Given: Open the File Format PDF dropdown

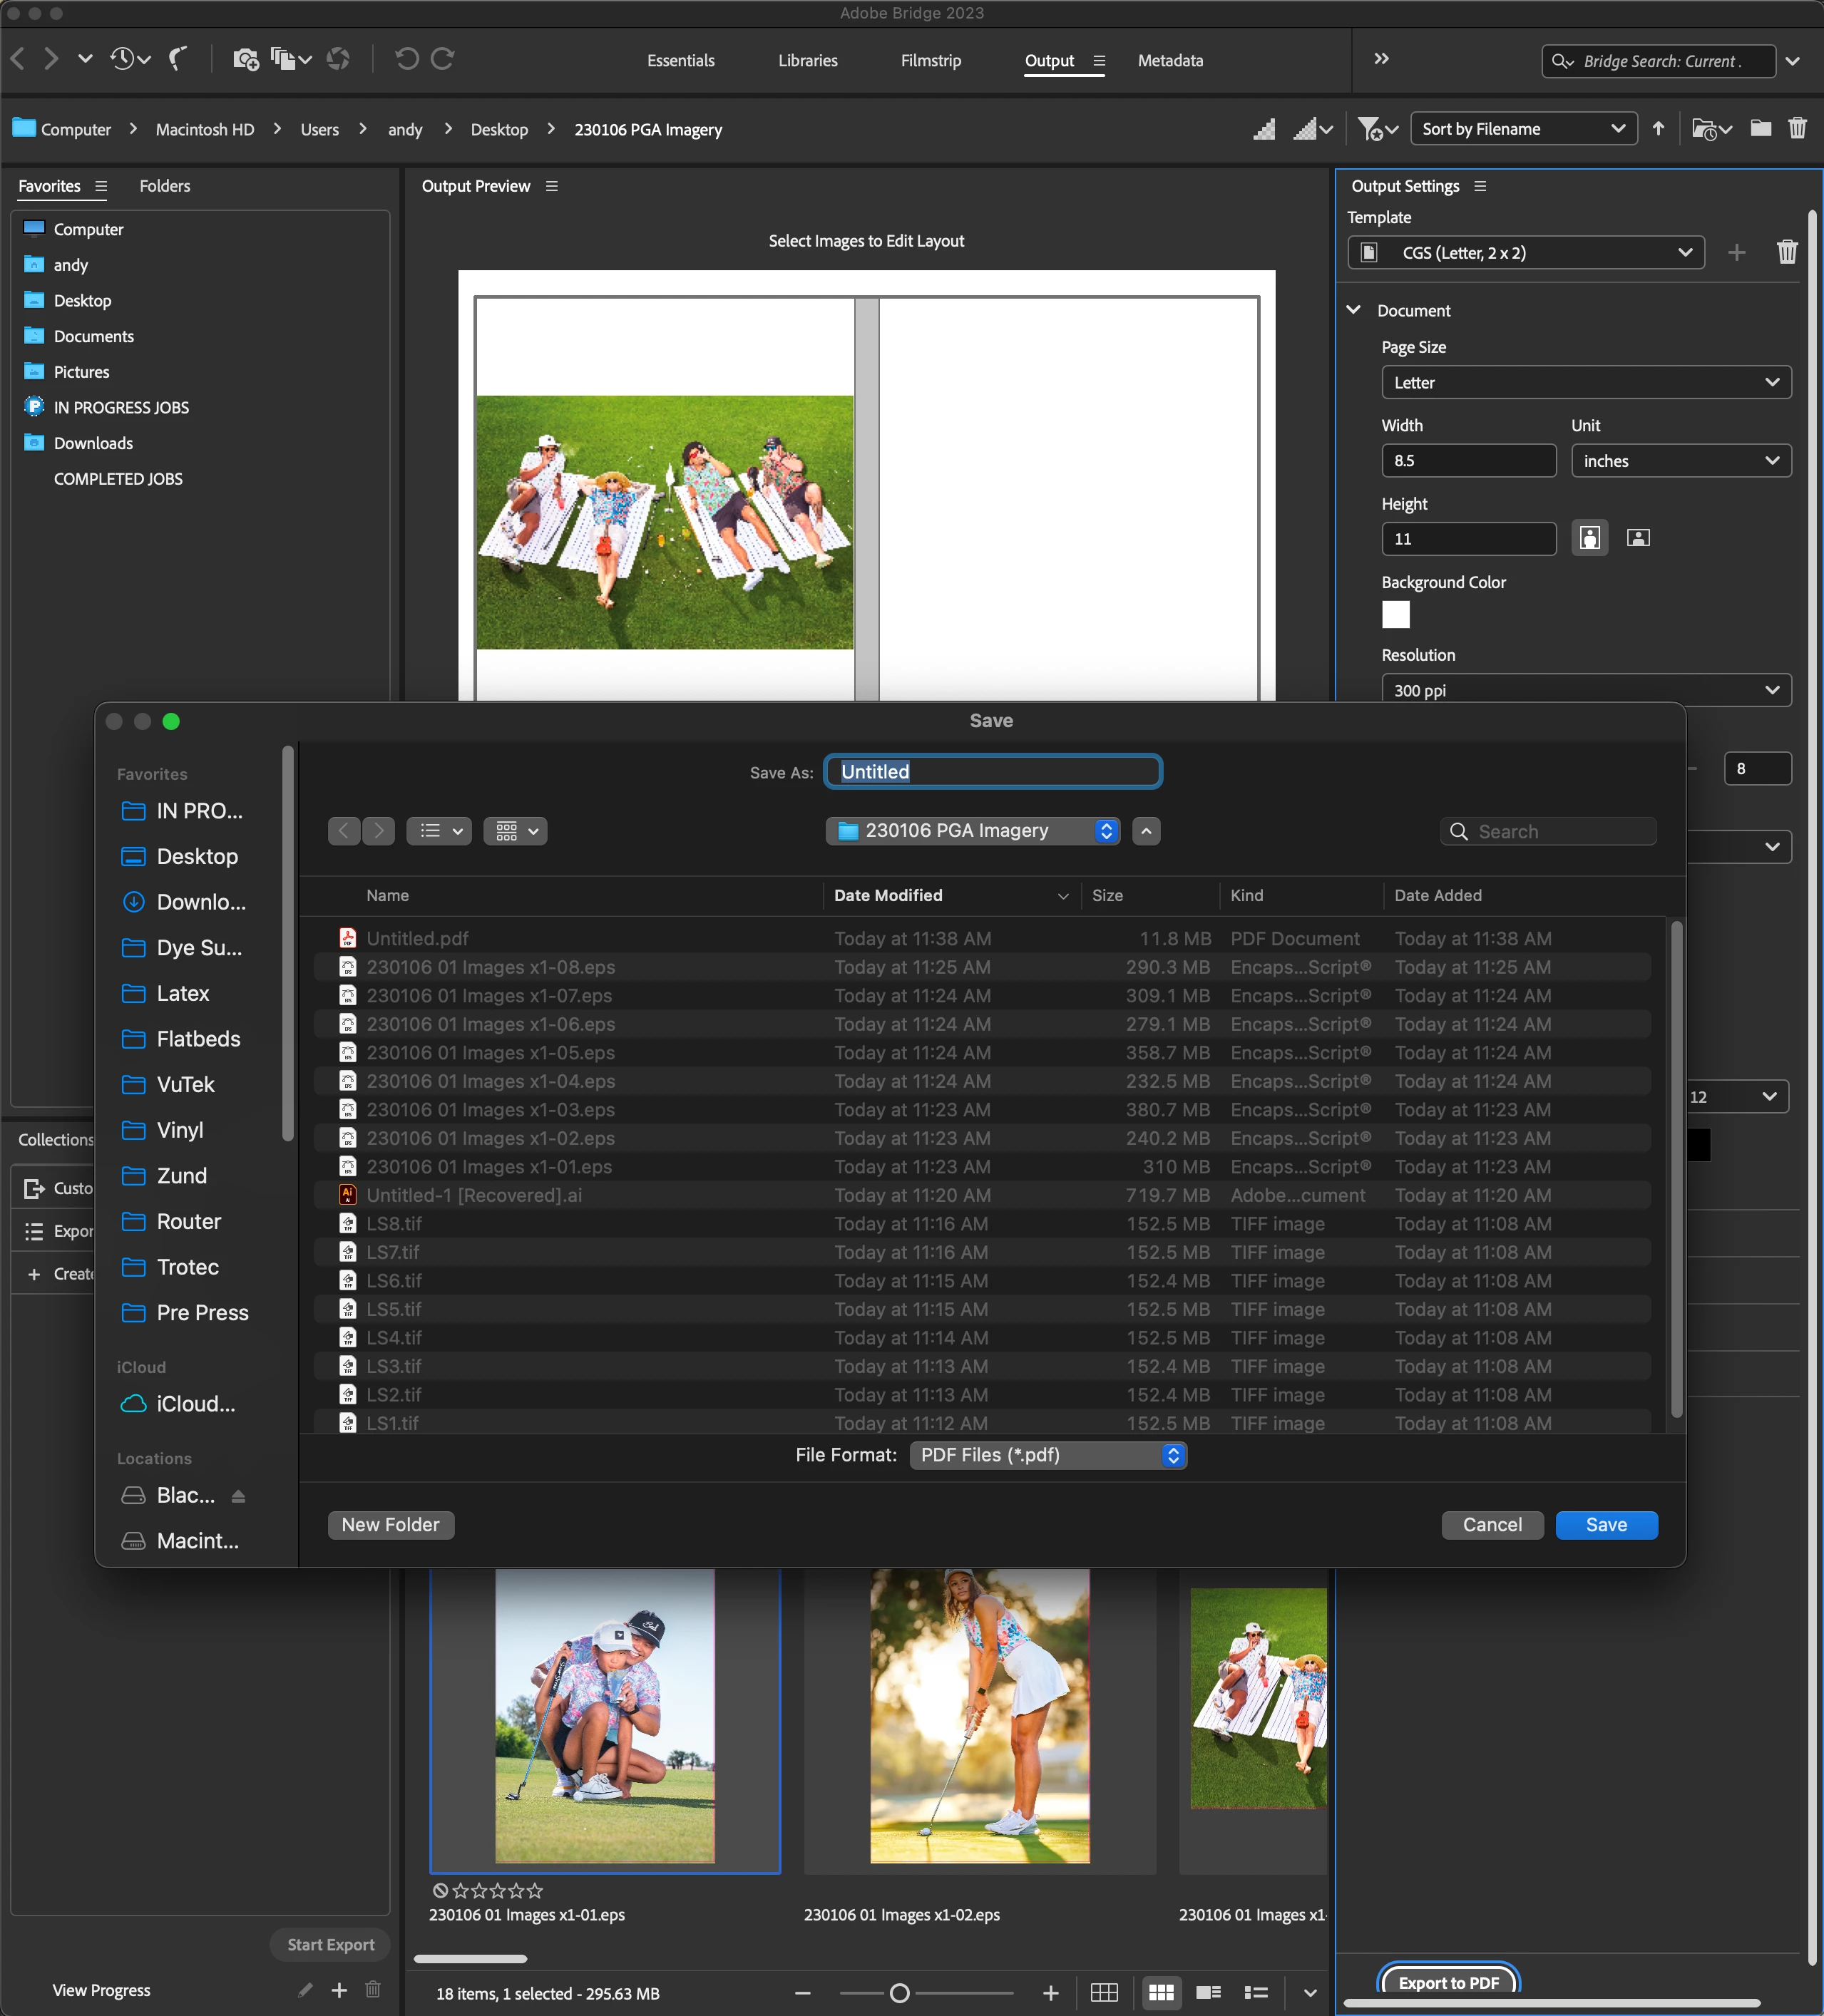Looking at the screenshot, I should click(x=1047, y=1455).
